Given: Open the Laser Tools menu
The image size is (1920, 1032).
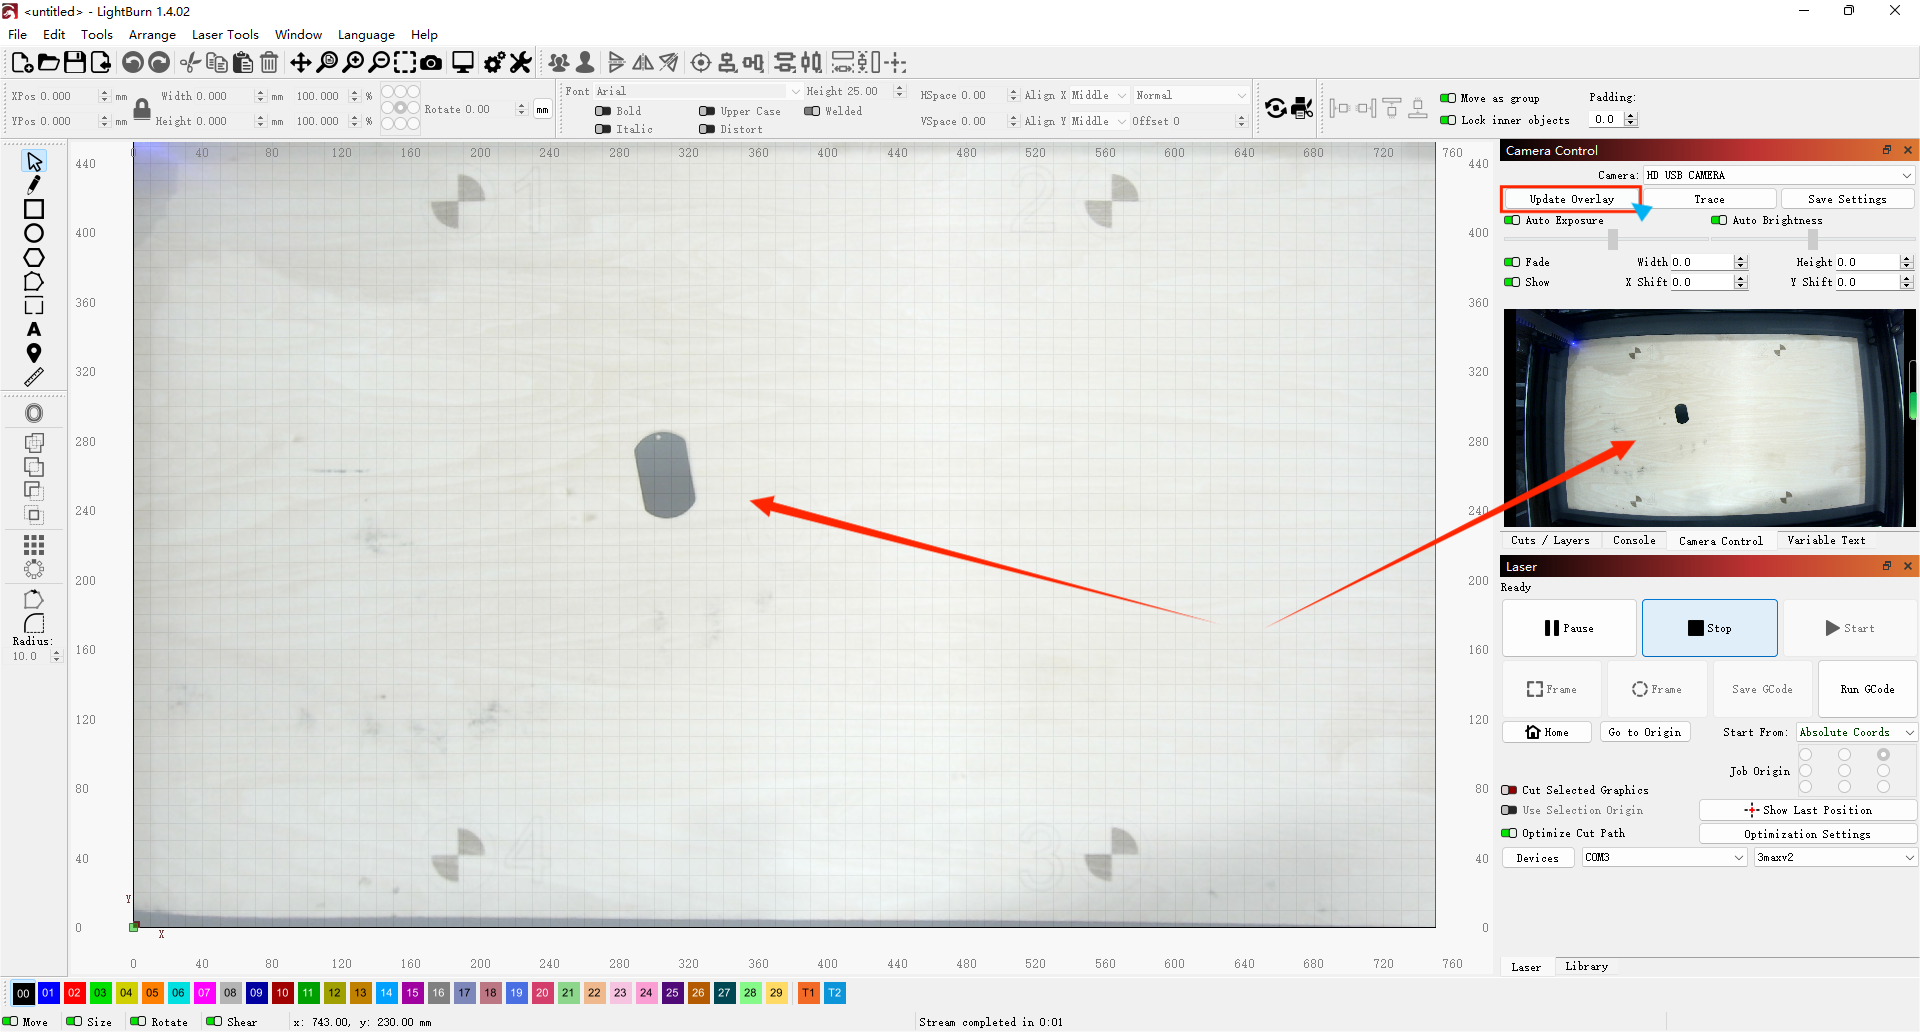Looking at the screenshot, I should (x=225, y=34).
